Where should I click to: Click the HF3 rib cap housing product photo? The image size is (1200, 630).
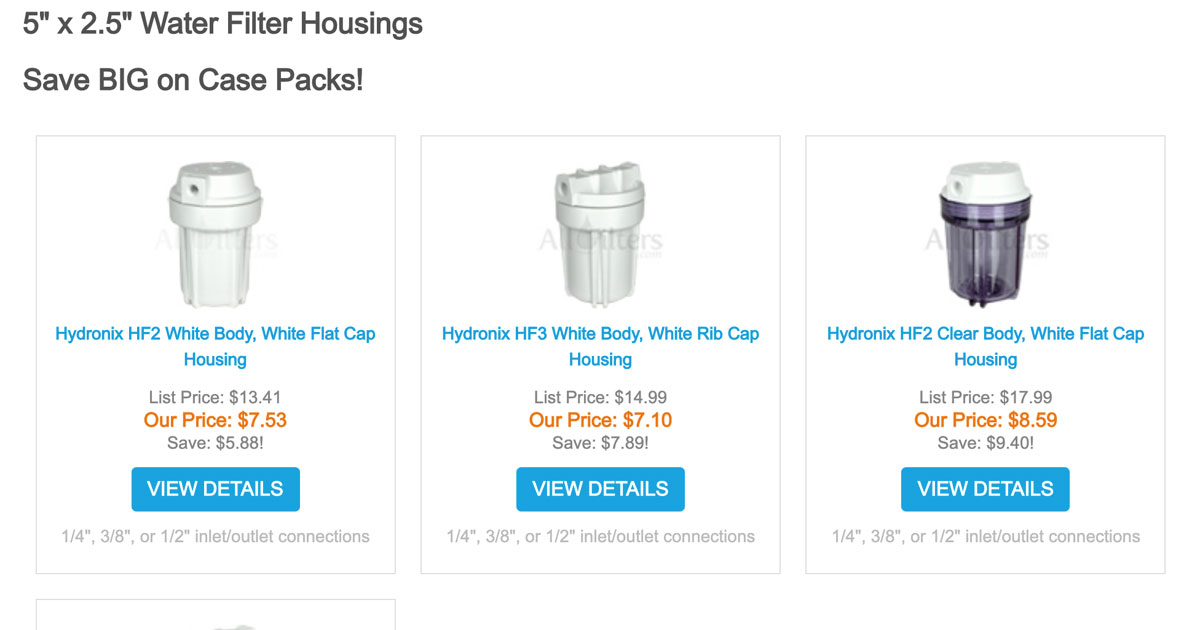(600, 225)
